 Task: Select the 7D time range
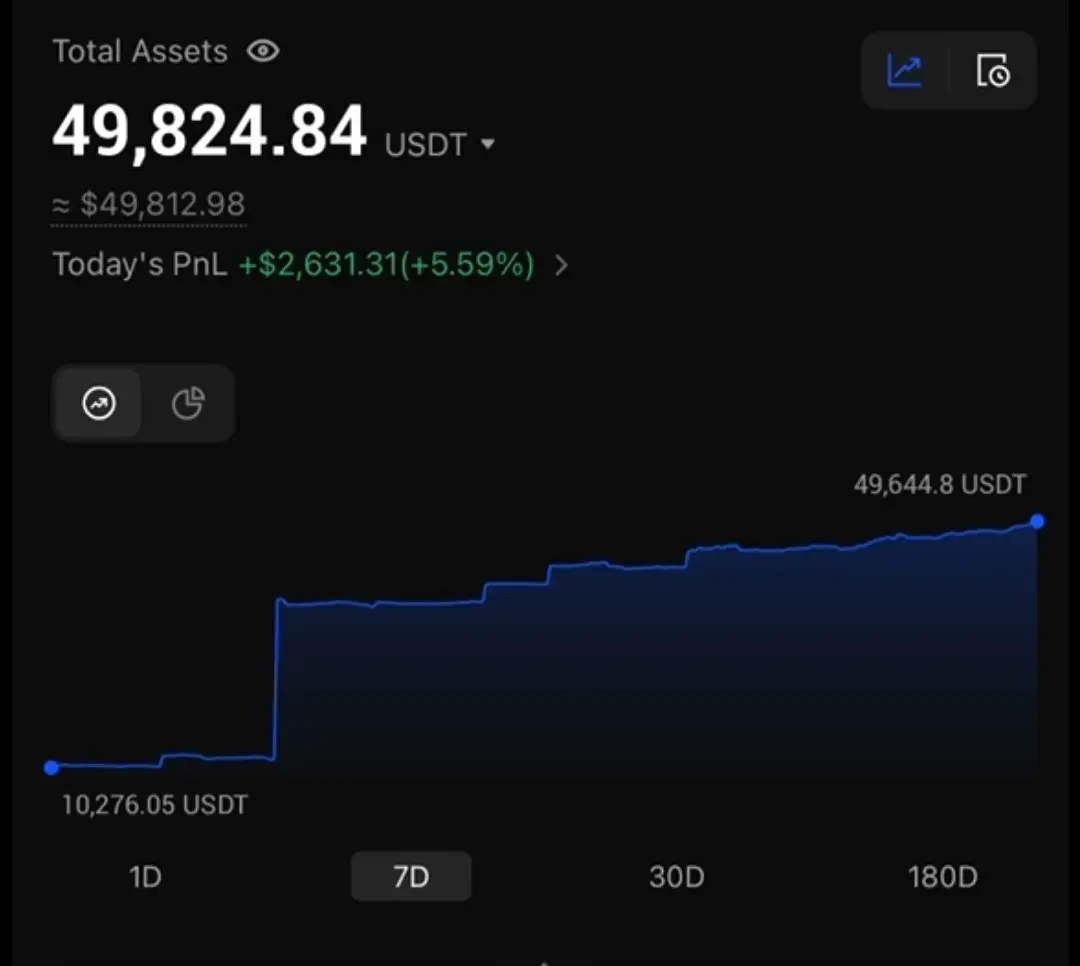[411, 876]
